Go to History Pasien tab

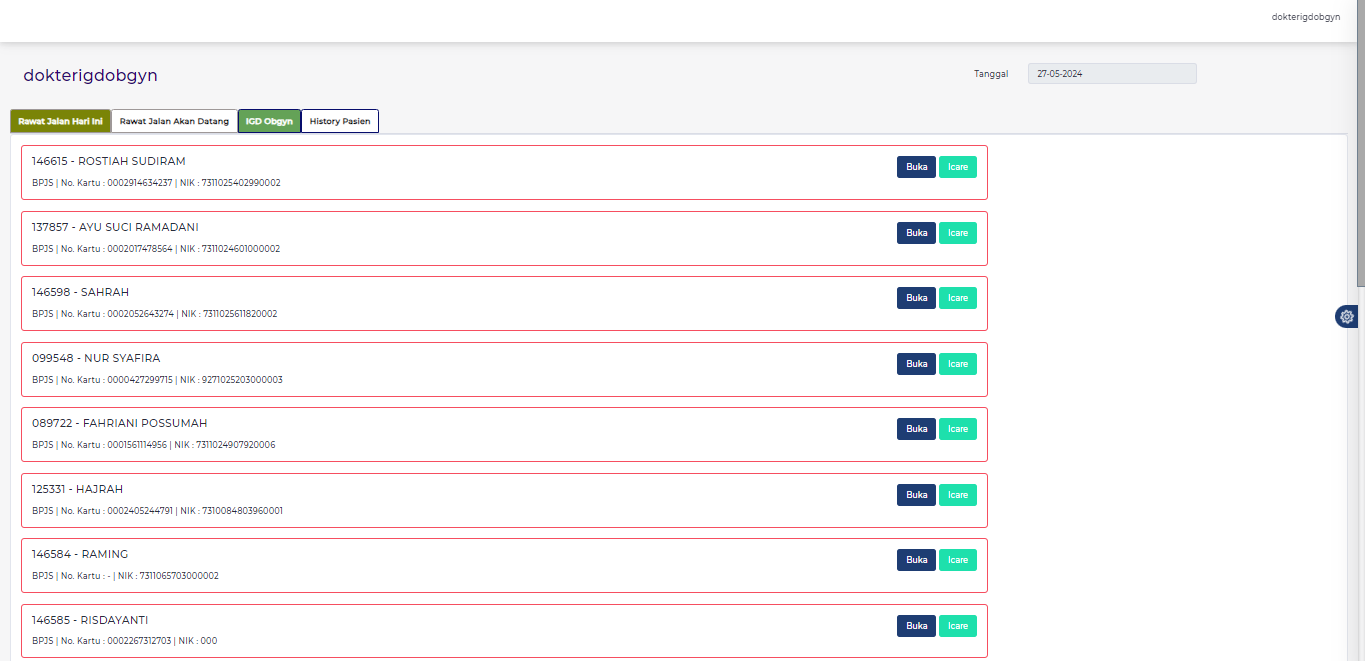click(x=339, y=121)
